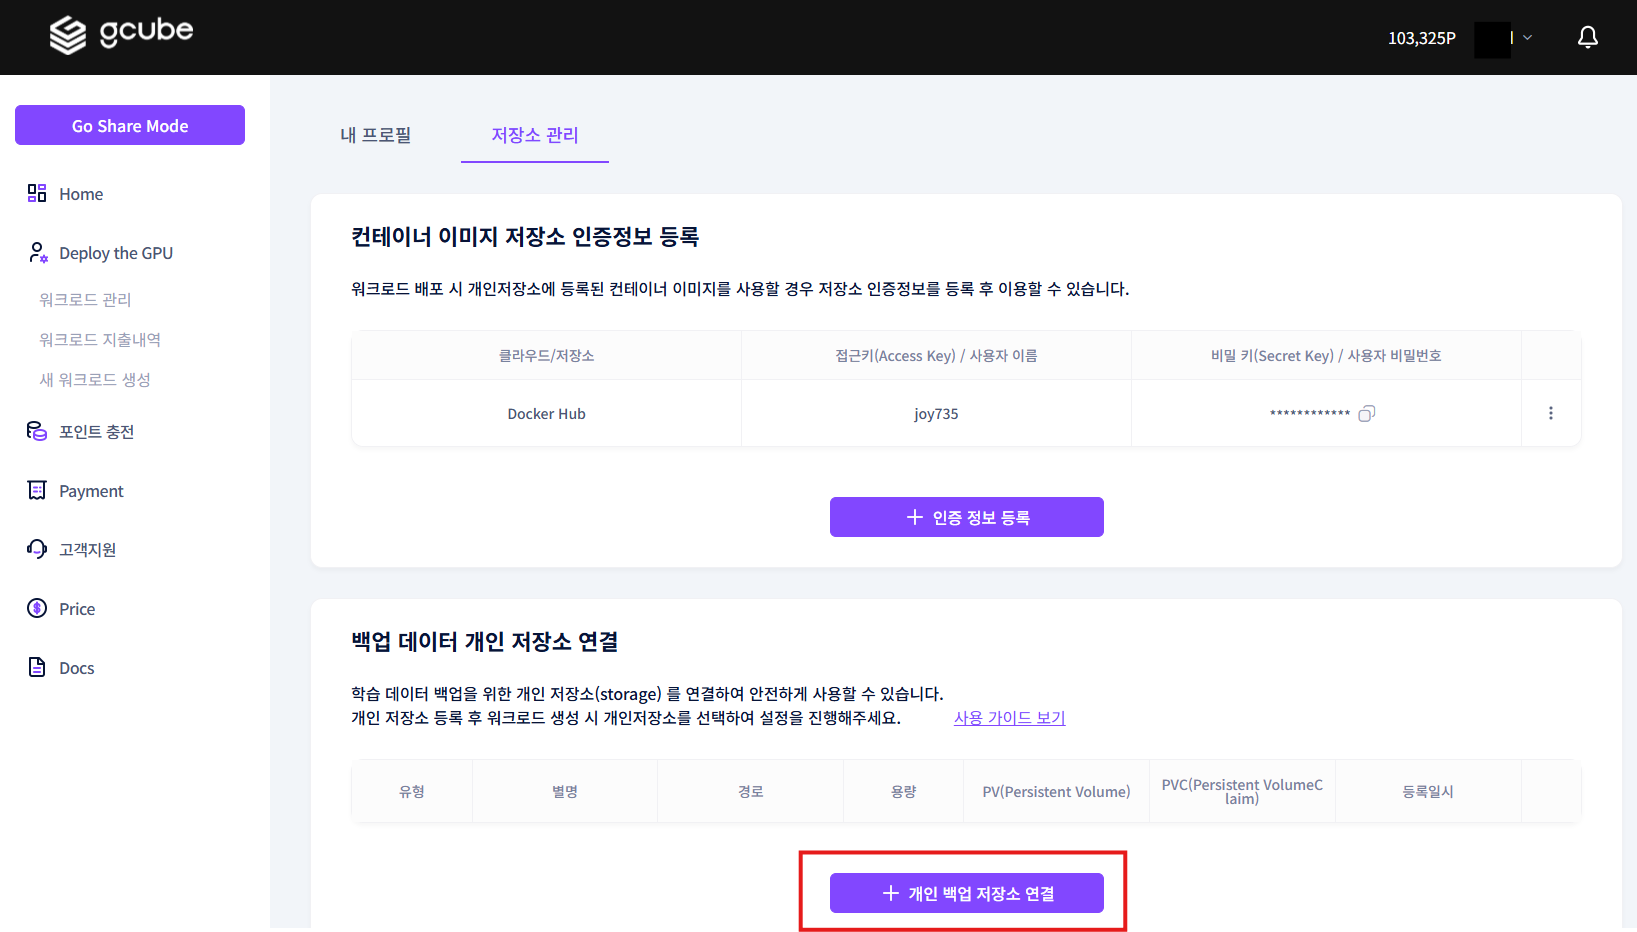Open the 사용 가이드 보기 link

coord(1009,717)
